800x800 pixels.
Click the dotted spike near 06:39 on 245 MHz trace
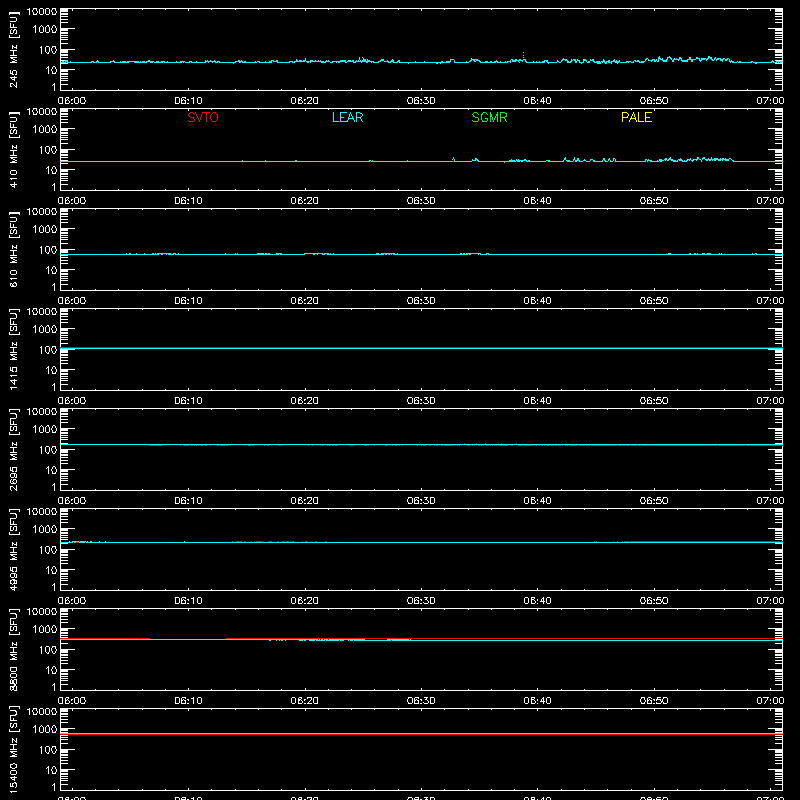pos(523,56)
